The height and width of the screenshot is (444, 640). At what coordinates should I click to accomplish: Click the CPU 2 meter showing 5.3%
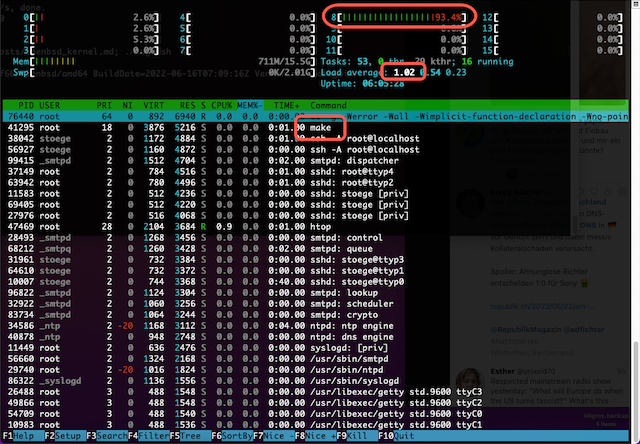point(91,39)
